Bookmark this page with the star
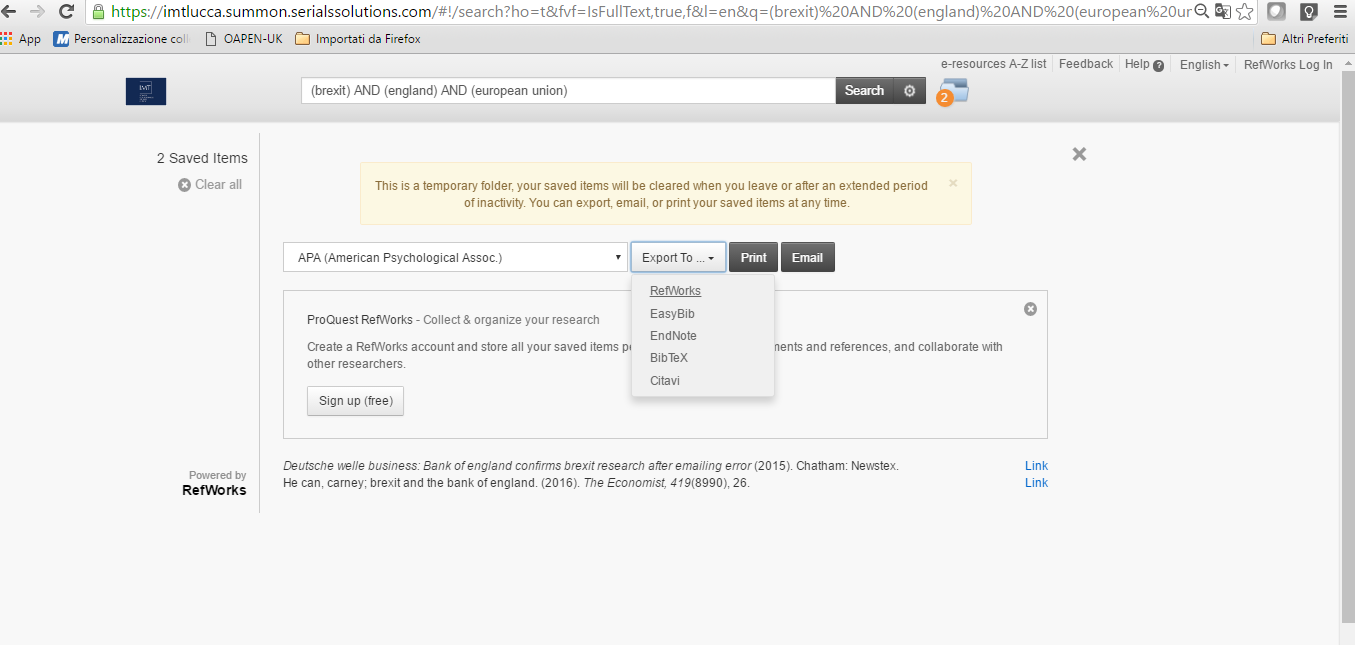Image resolution: width=1355 pixels, height=645 pixels. tap(1244, 12)
